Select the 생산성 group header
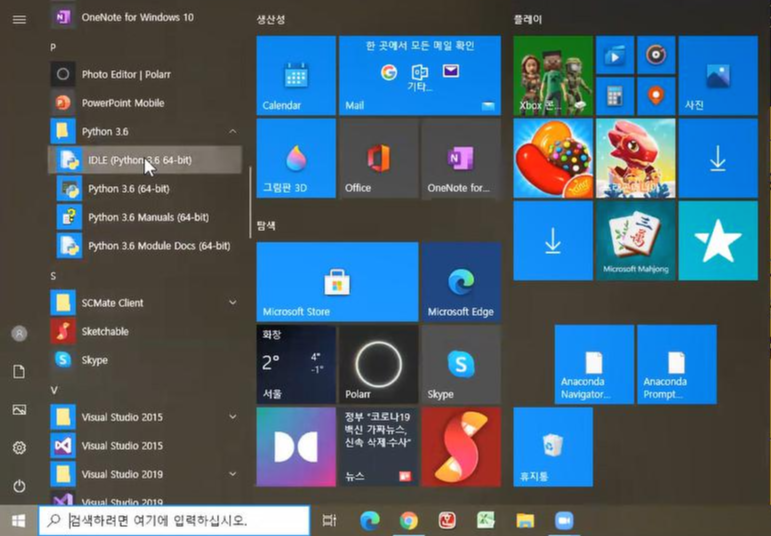Image resolution: width=771 pixels, height=536 pixels. [270, 19]
